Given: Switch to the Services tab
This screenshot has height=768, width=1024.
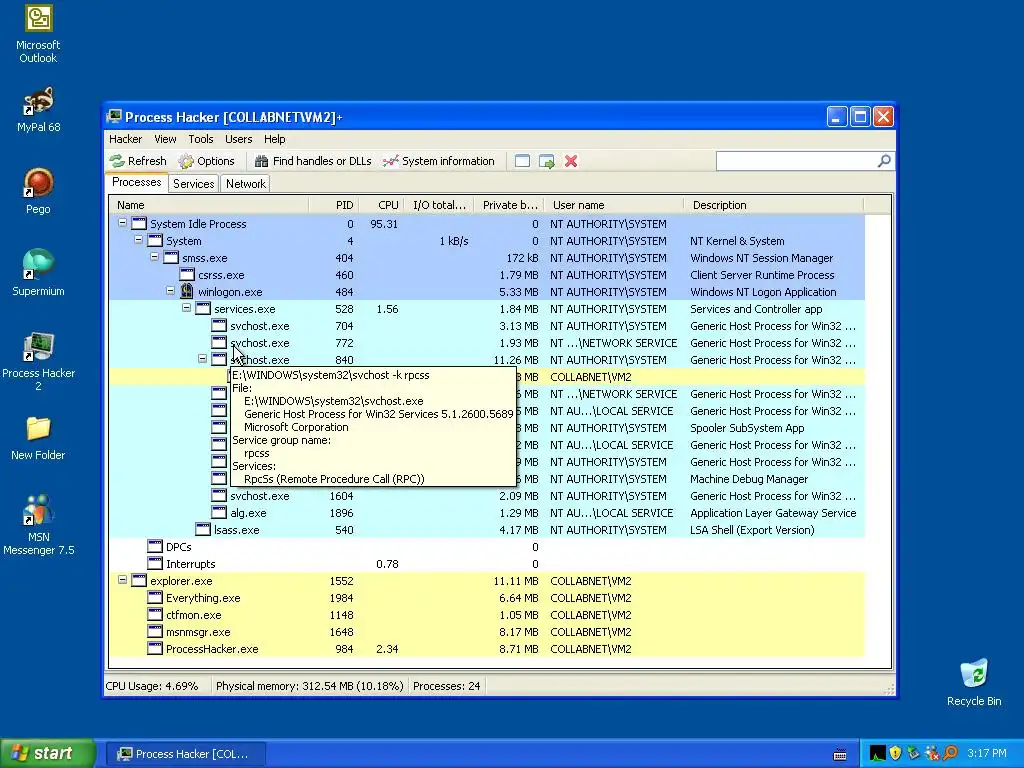Looking at the screenshot, I should [193, 184].
